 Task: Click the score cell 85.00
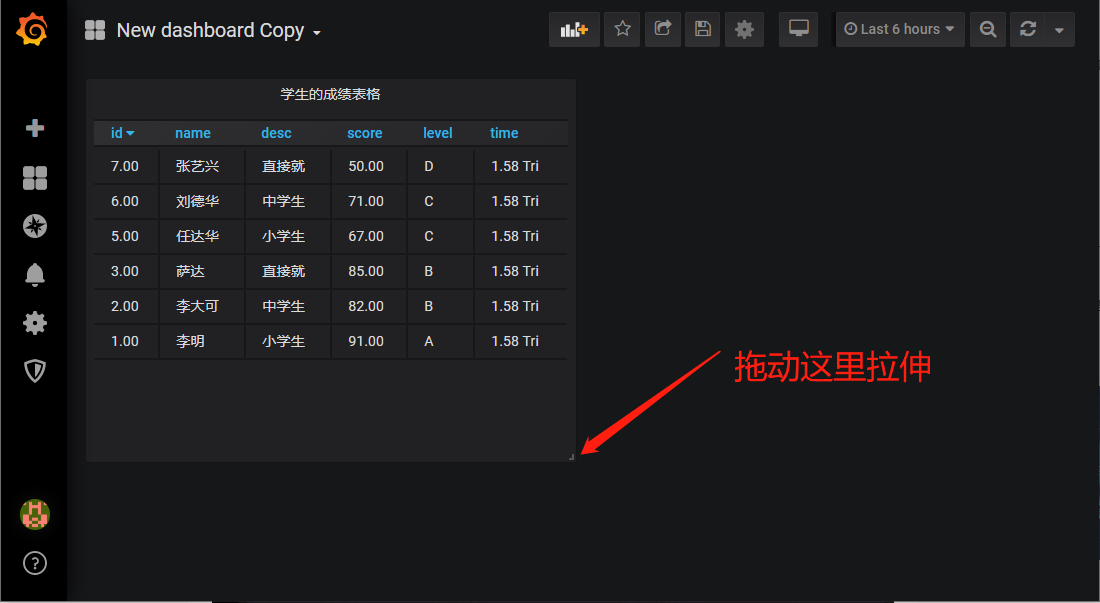369,271
